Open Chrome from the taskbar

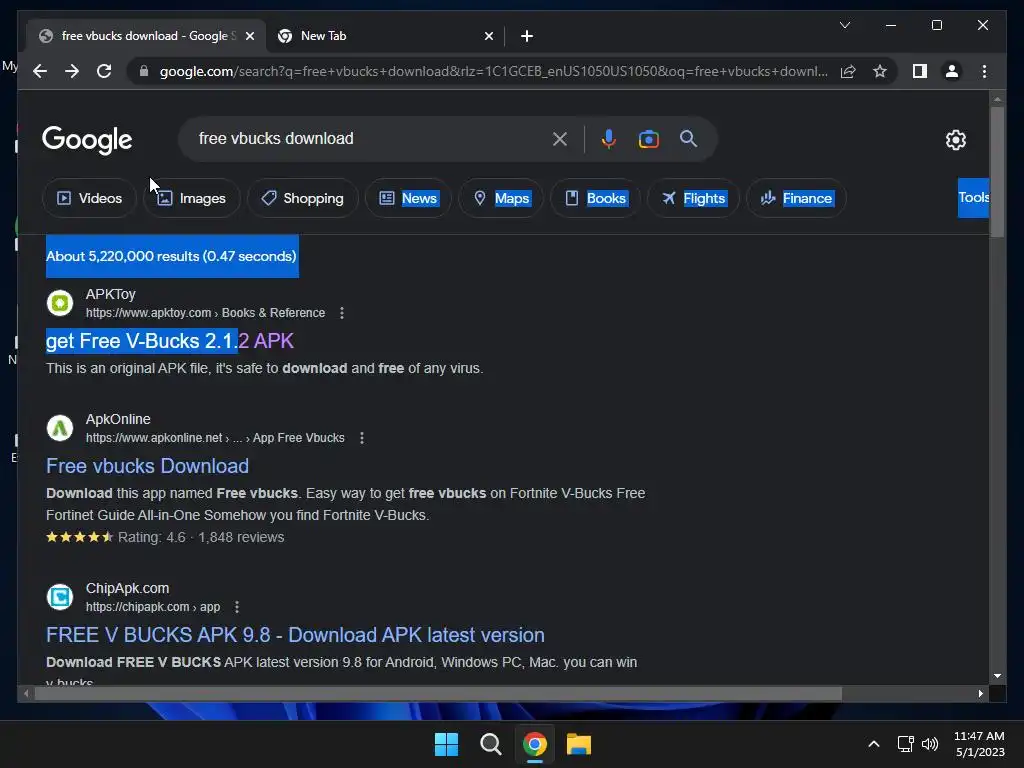click(x=535, y=744)
